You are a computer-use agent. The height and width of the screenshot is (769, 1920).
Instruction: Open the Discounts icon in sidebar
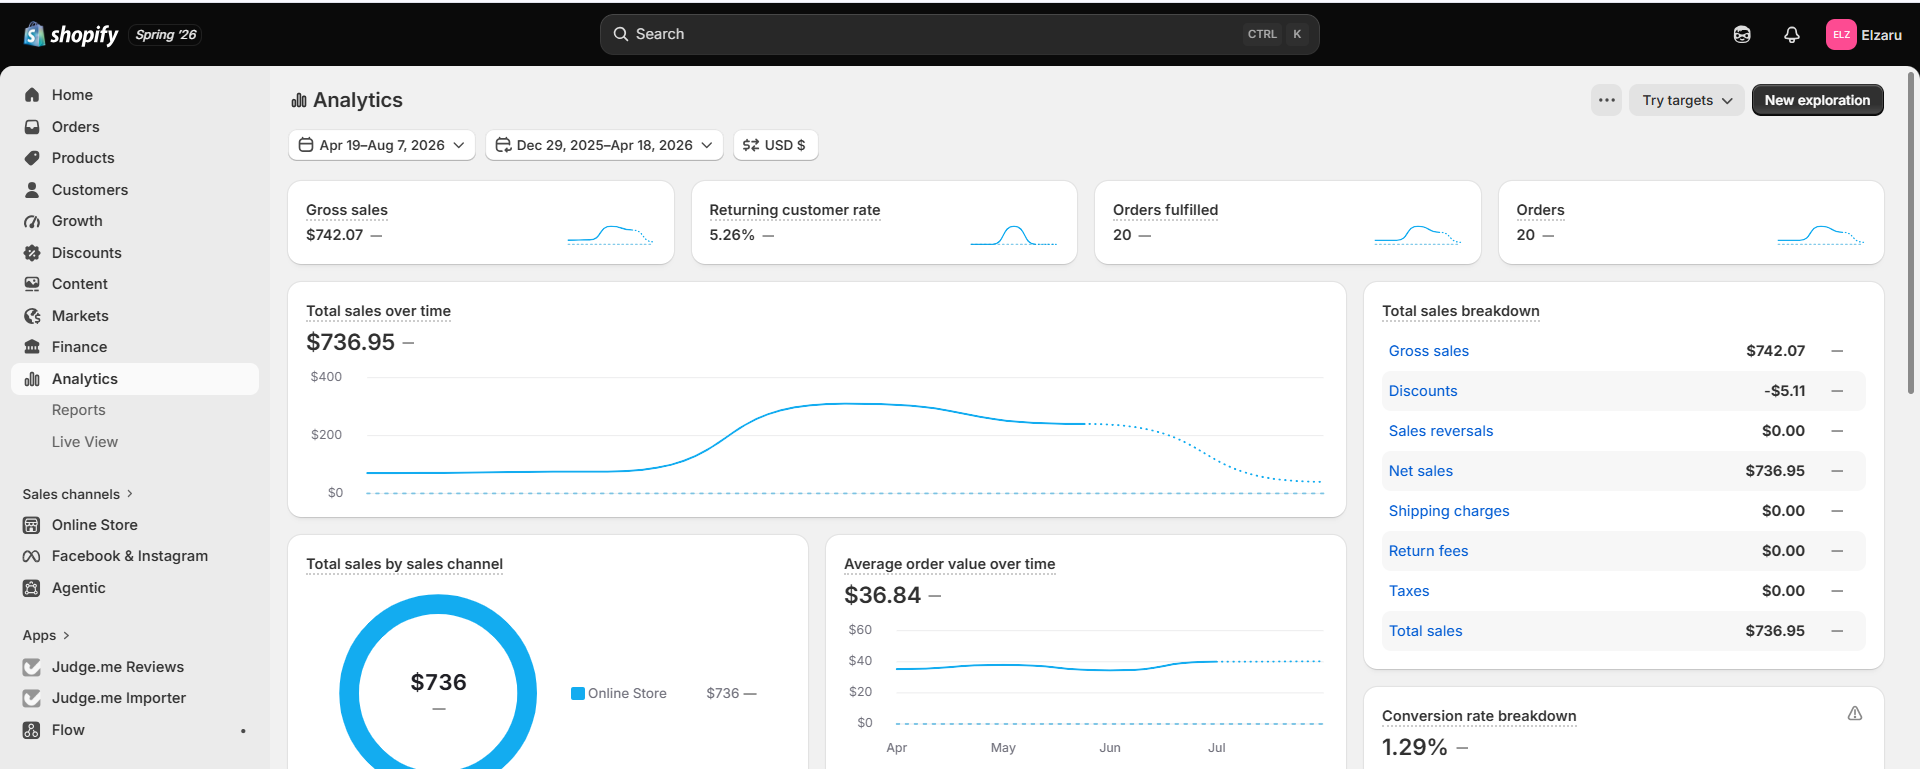click(x=32, y=253)
